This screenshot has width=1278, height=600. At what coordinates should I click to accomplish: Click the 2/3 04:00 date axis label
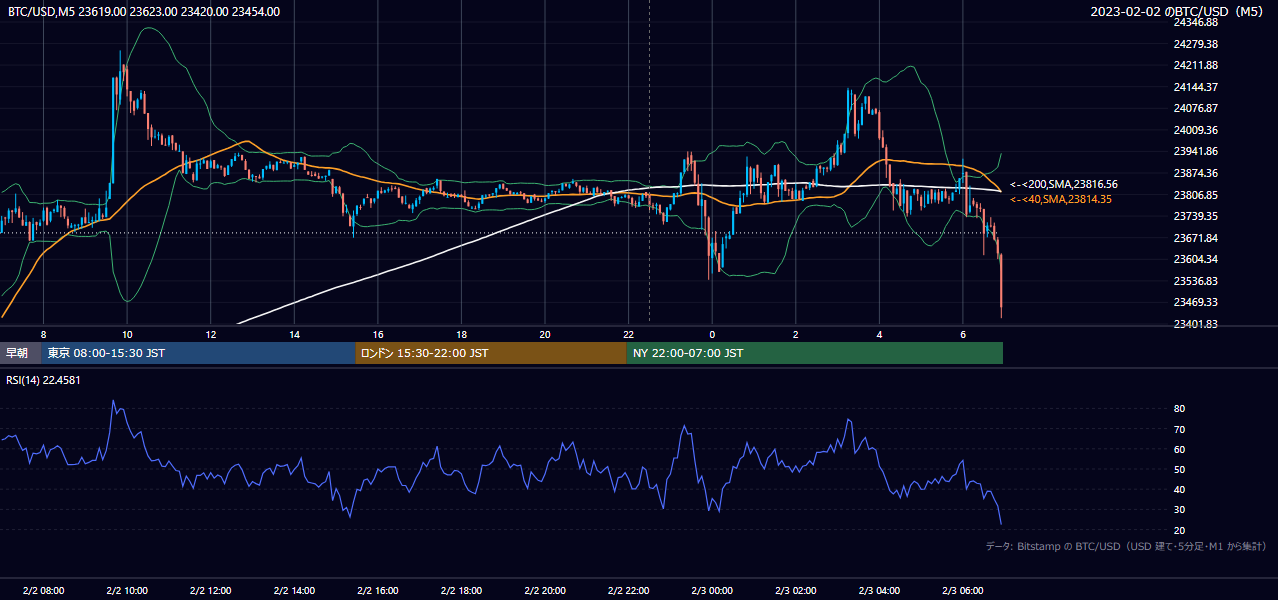tap(879, 591)
